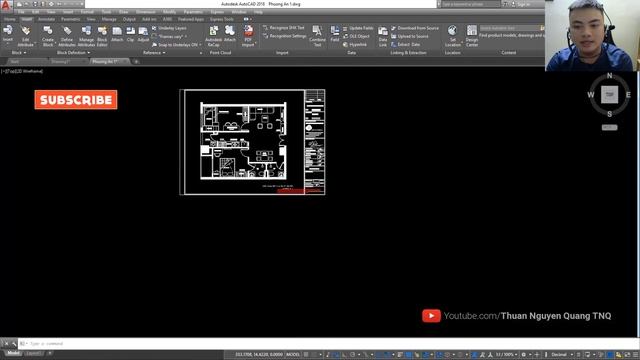
Task: Insert a Field from Data panel
Action: pos(335,34)
